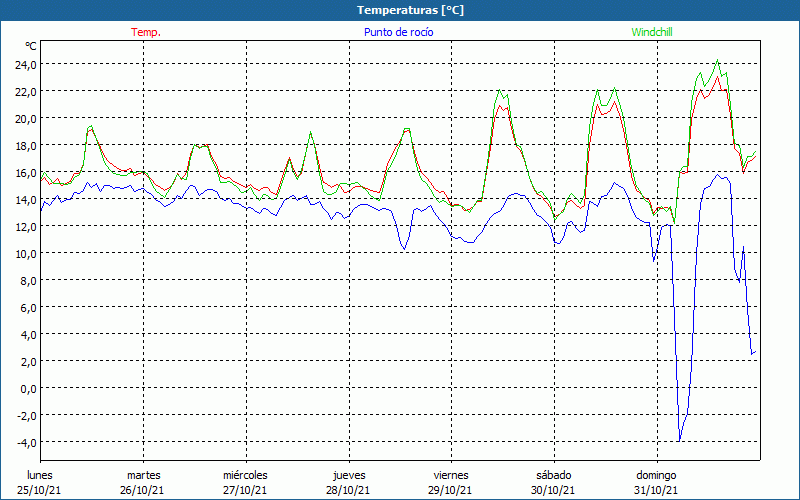
Task: Click the '6,0' y-axis value
Action: coord(28,307)
